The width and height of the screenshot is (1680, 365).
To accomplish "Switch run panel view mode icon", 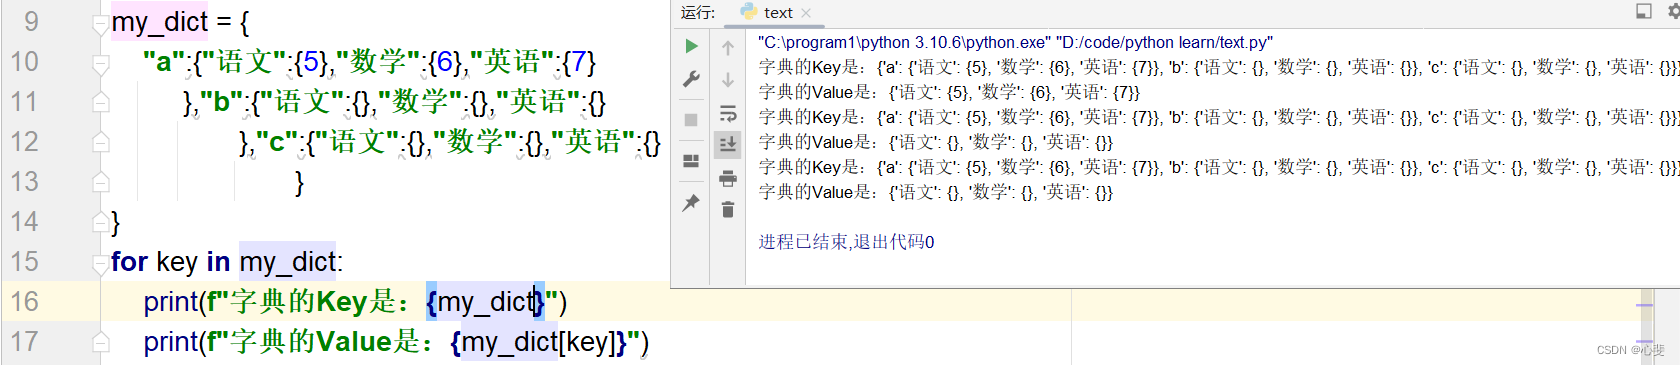I will click(x=1643, y=11).
